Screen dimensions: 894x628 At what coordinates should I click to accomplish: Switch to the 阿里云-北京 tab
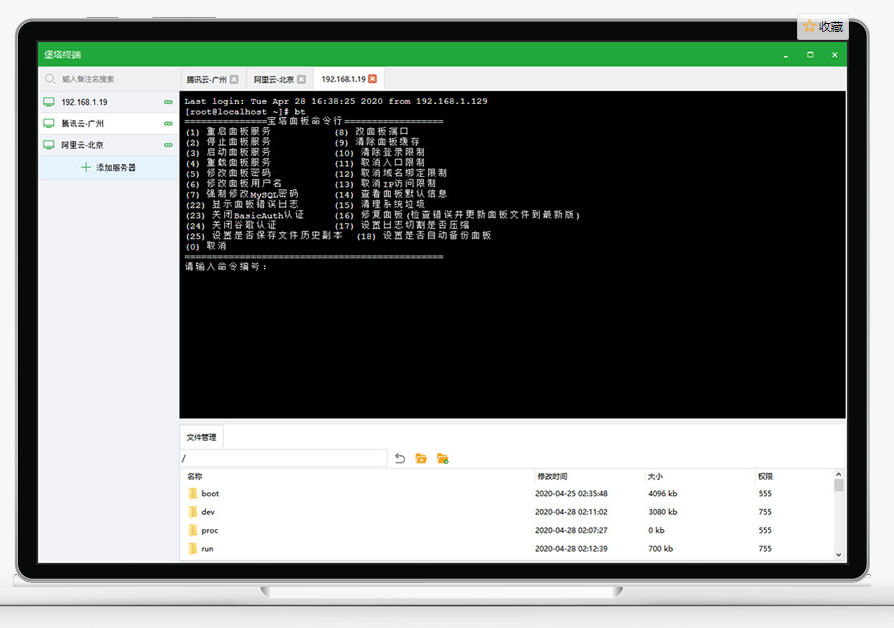(274, 79)
